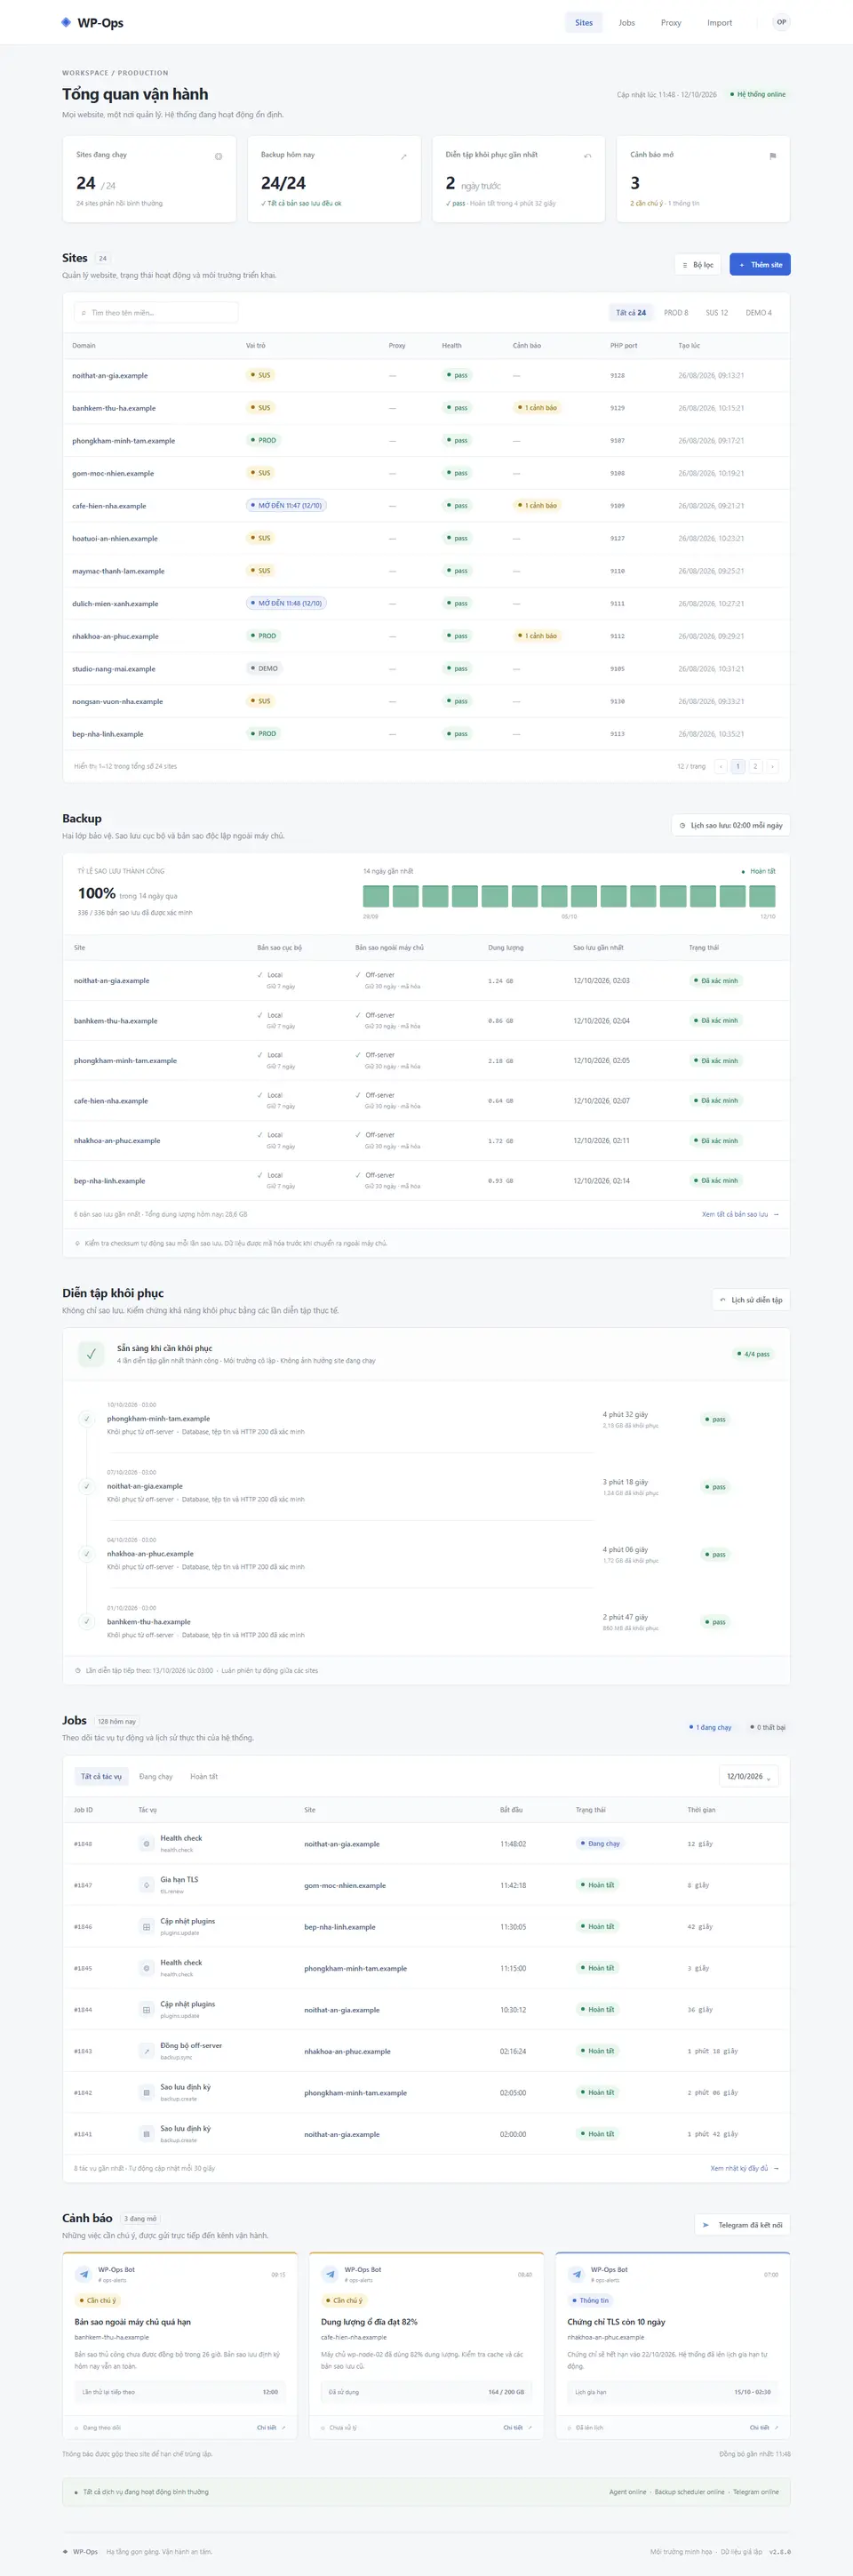The height and width of the screenshot is (2576, 853).
Task: Go to the previous page of sites
Action: (x=720, y=766)
